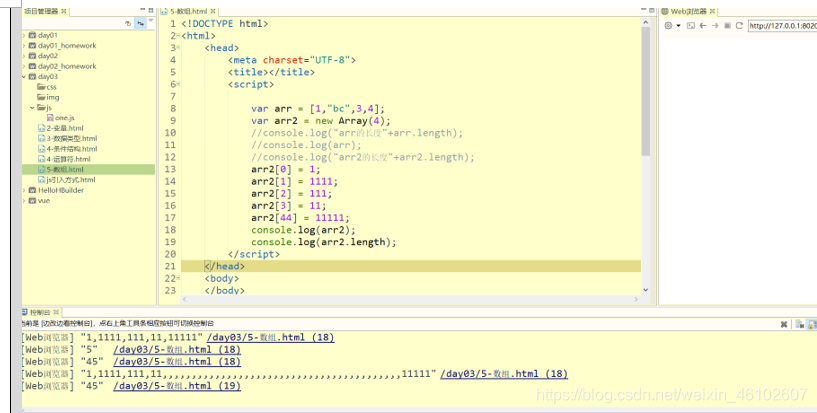Viewport: 817px width, 413px height.
Task: Expand the day01_homework project
Action: pyautogui.click(x=24, y=46)
